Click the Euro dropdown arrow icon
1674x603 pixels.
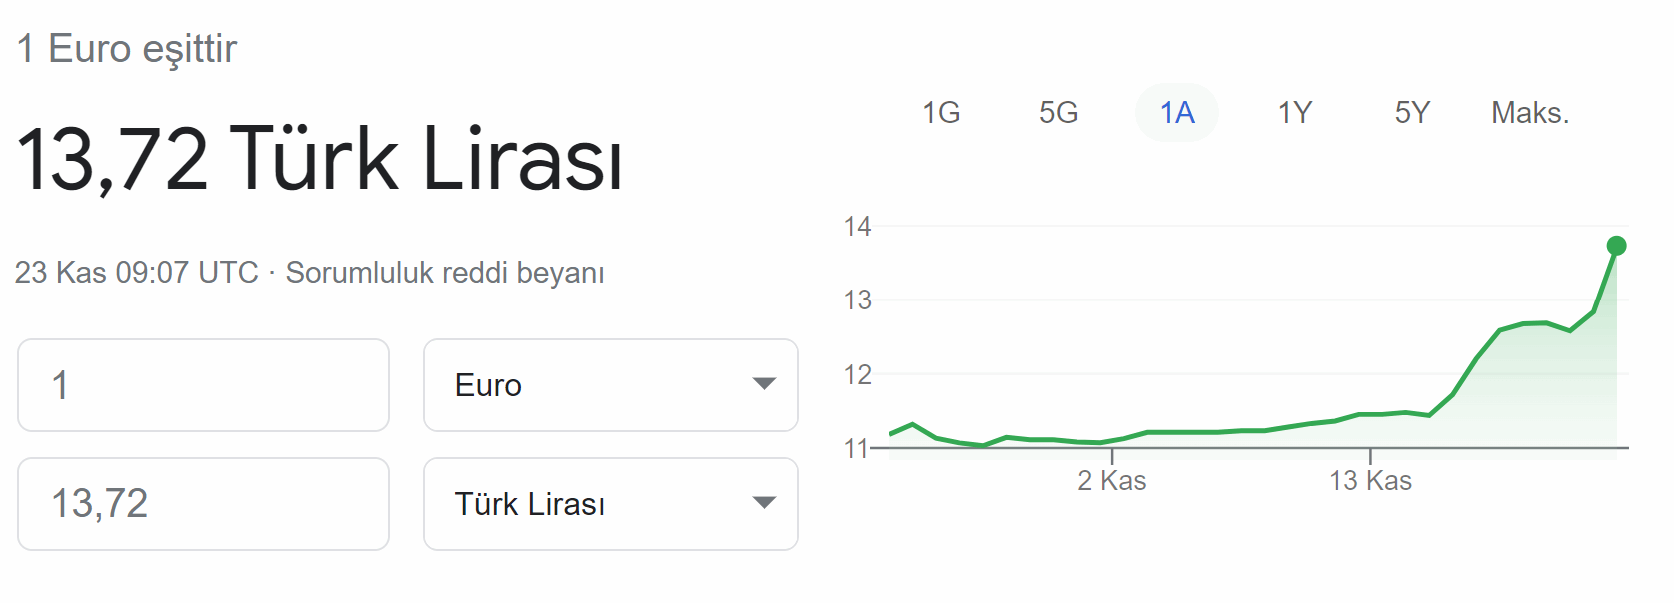[x=764, y=384]
